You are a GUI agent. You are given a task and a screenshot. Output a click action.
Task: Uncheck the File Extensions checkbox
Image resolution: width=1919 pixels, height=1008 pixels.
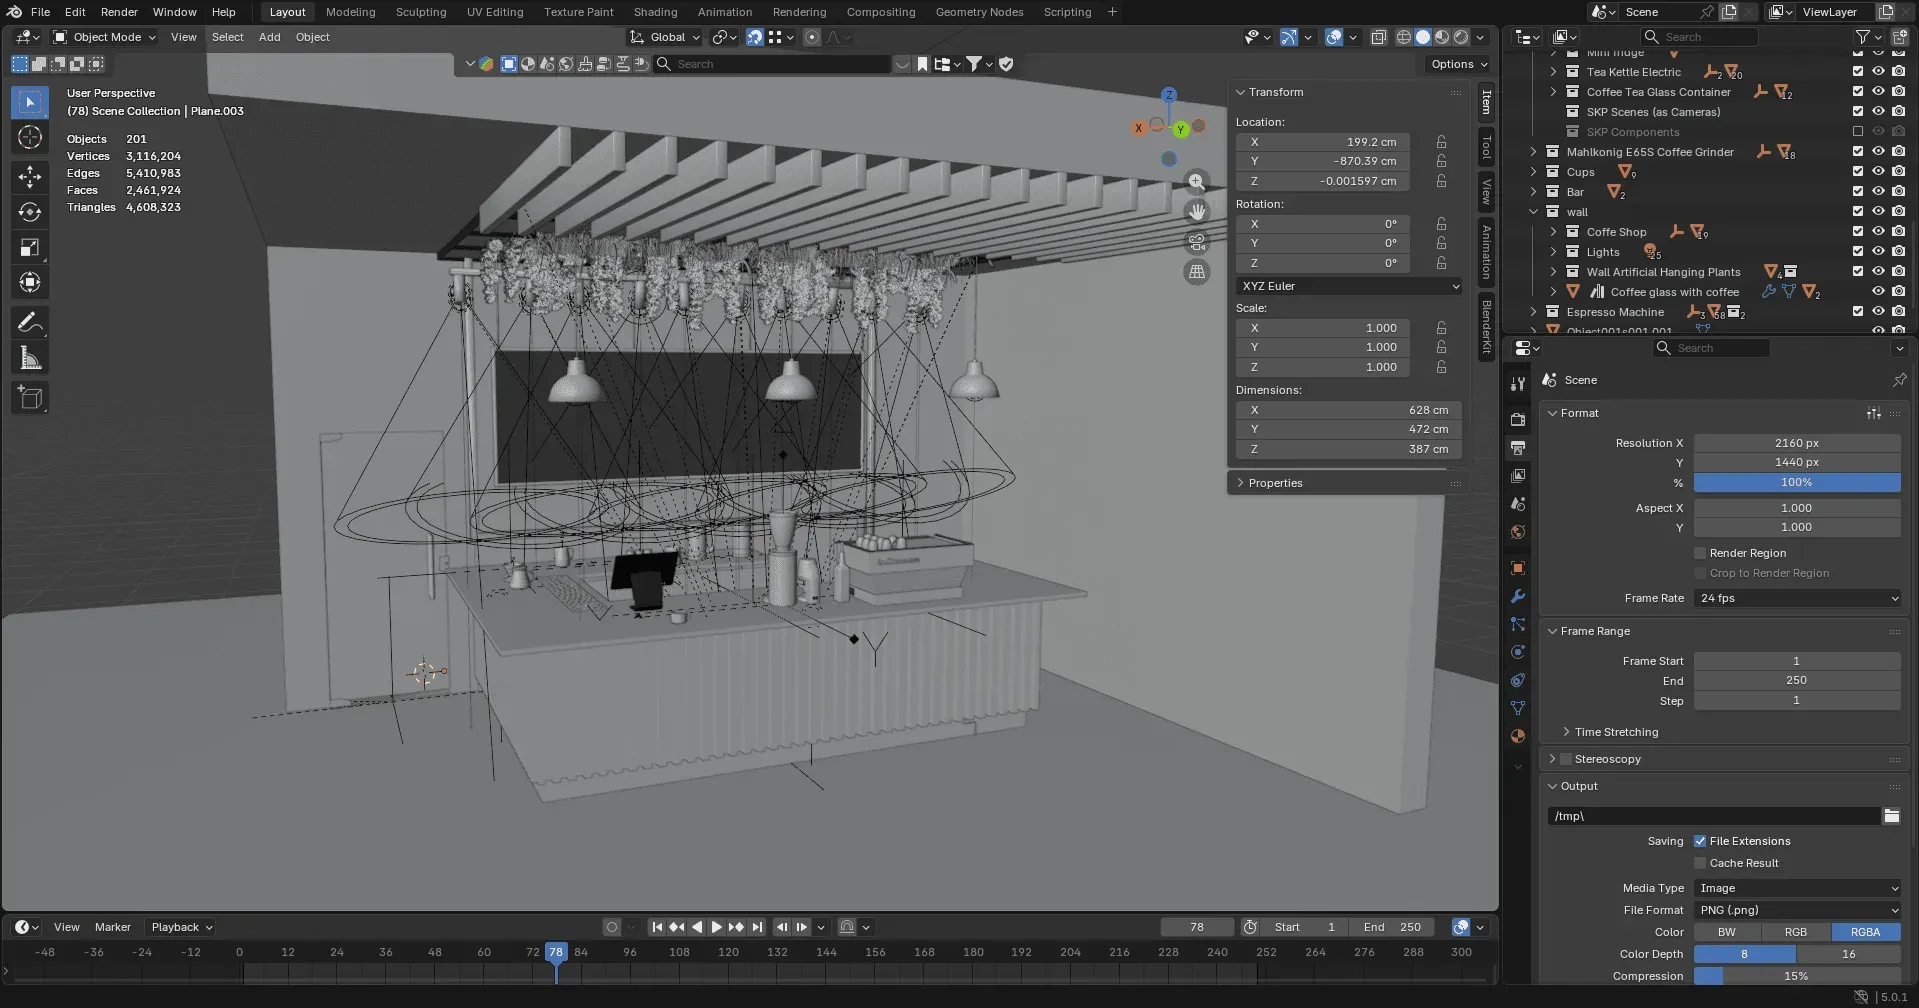[1700, 841]
